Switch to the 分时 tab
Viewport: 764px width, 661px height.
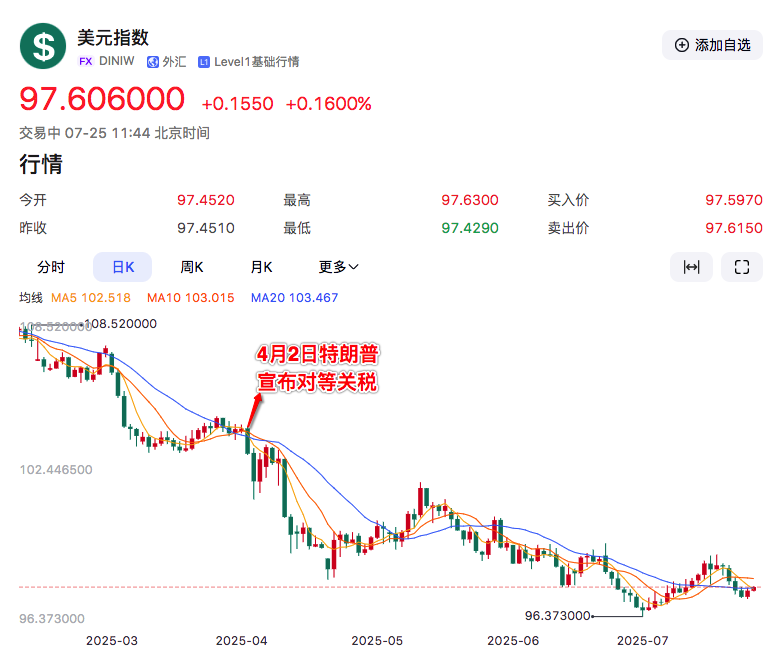51,267
